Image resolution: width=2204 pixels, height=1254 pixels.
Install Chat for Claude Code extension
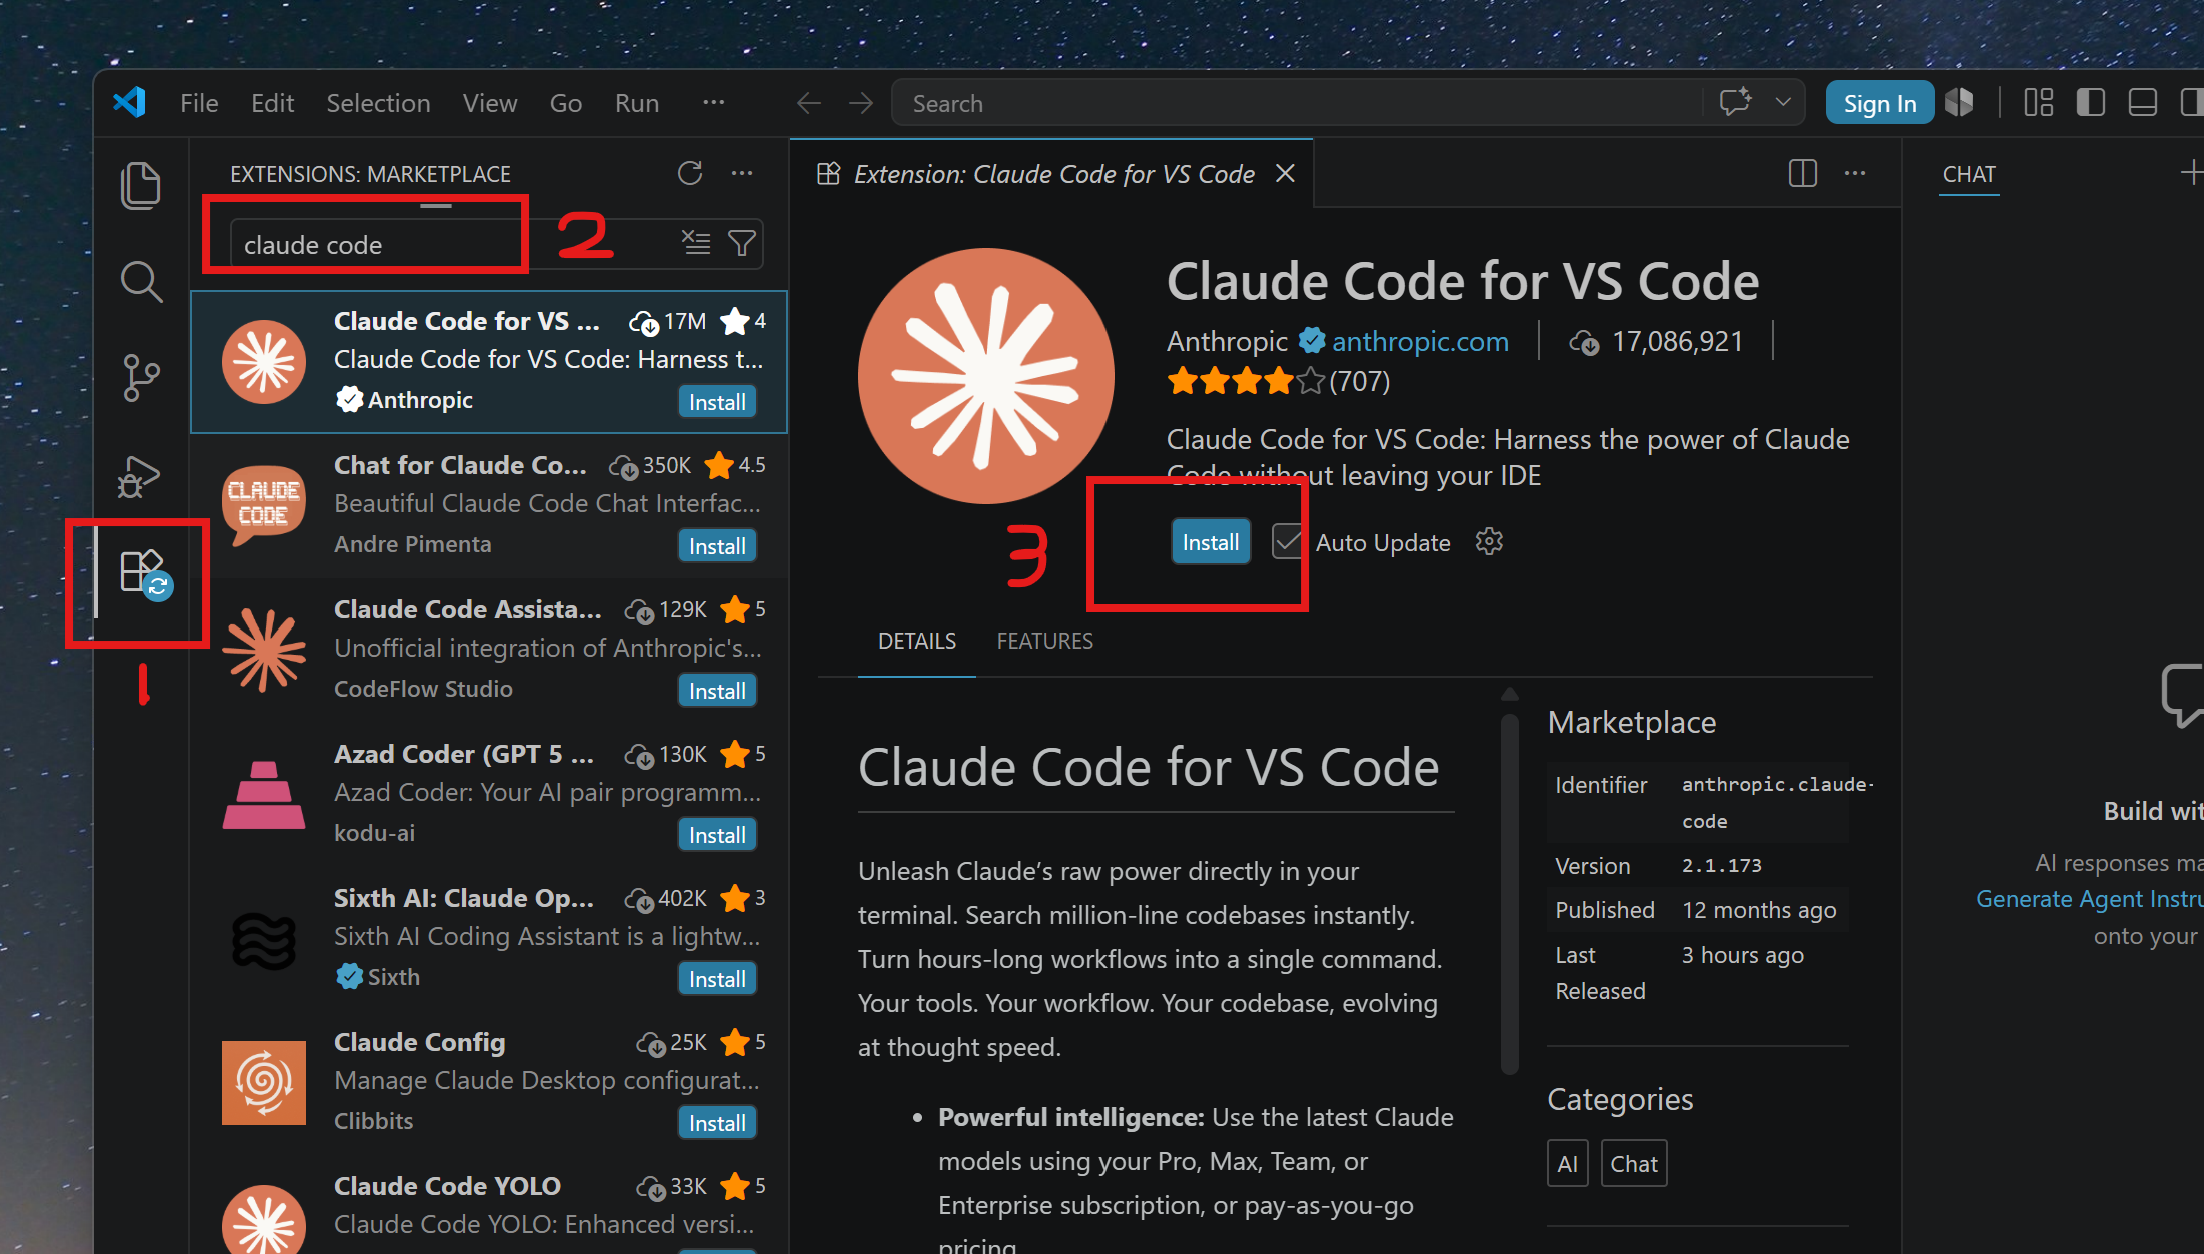[717, 546]
